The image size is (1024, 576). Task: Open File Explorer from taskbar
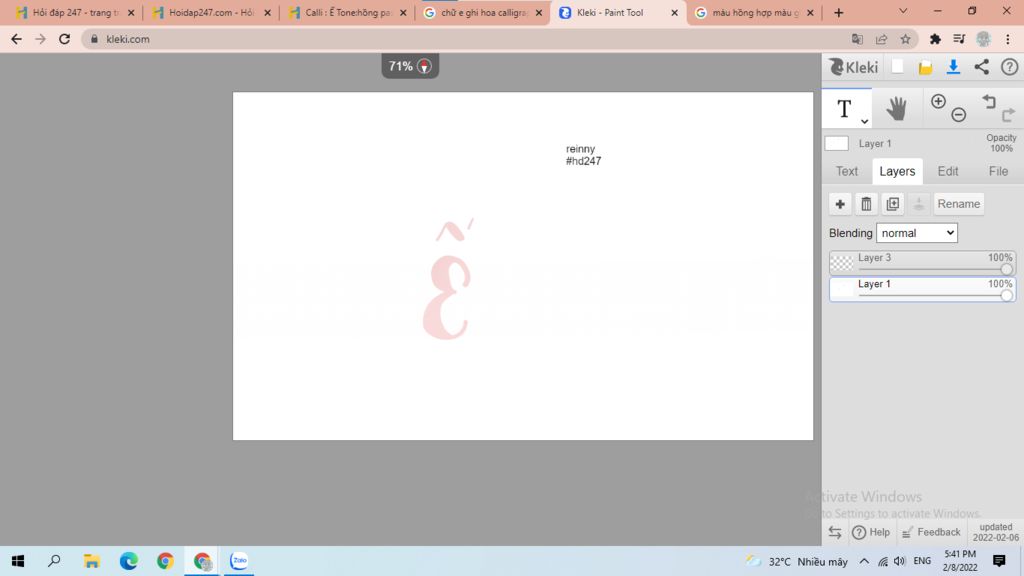[91, 561]
